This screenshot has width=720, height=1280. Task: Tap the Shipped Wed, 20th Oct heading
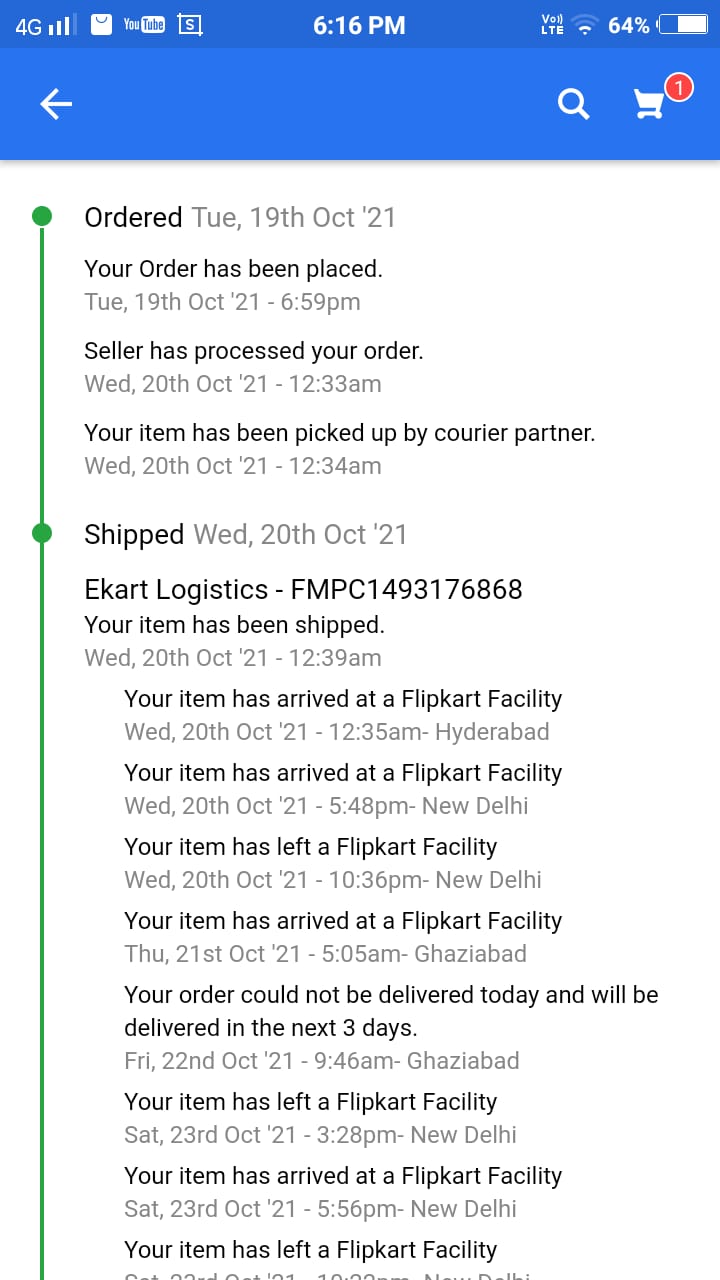click(246, 534)
